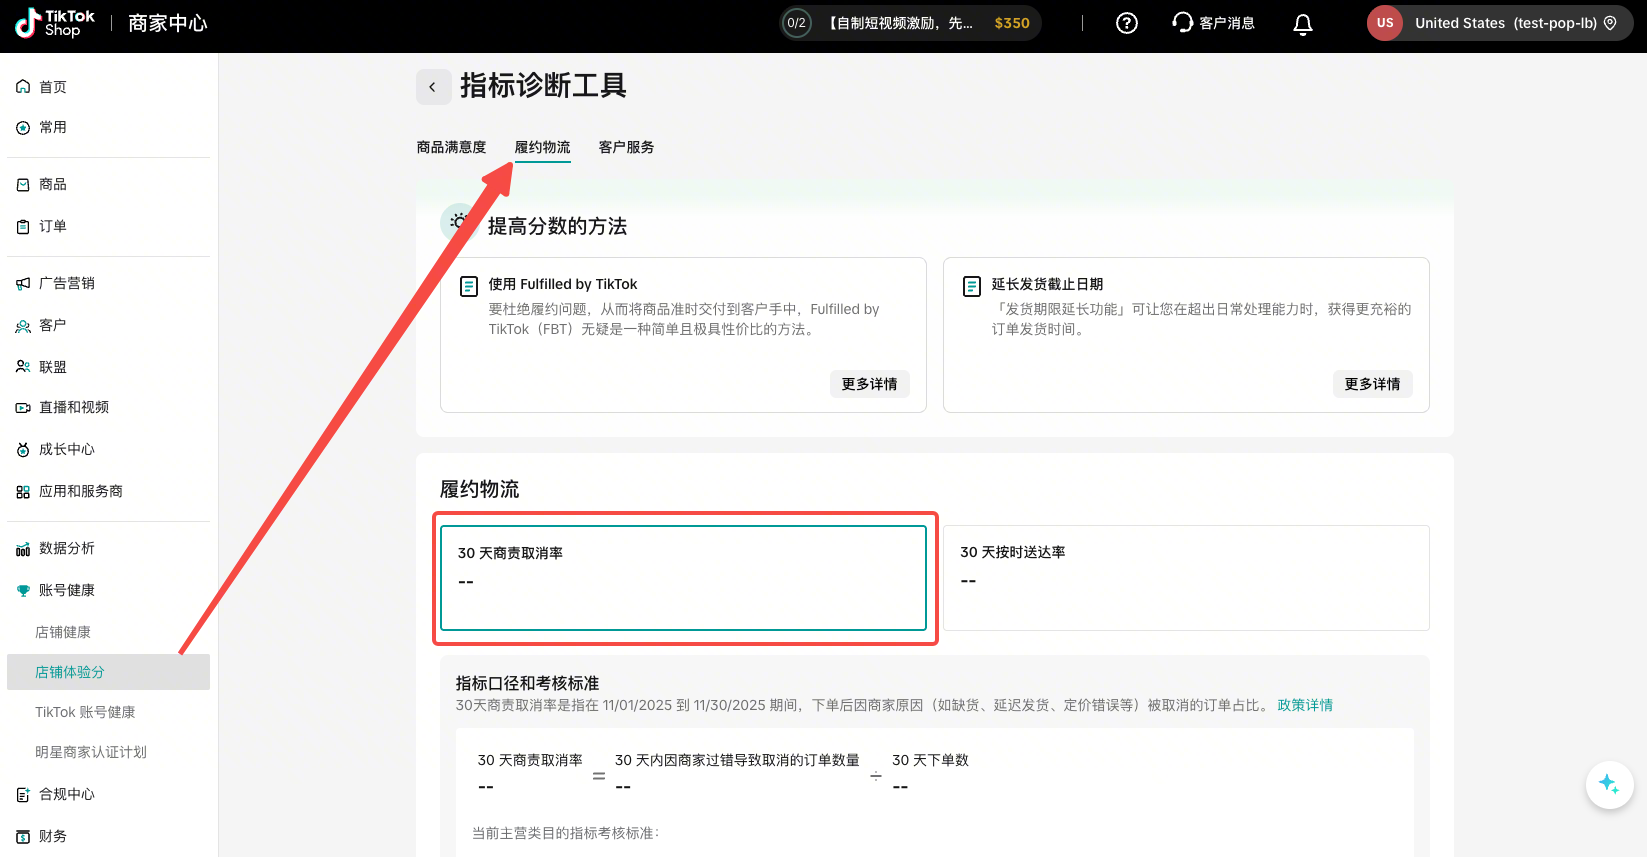Select the 30 天按时送达率 metric card
The height and width of the screenshot is (857, 1647).
point(1186,577)
